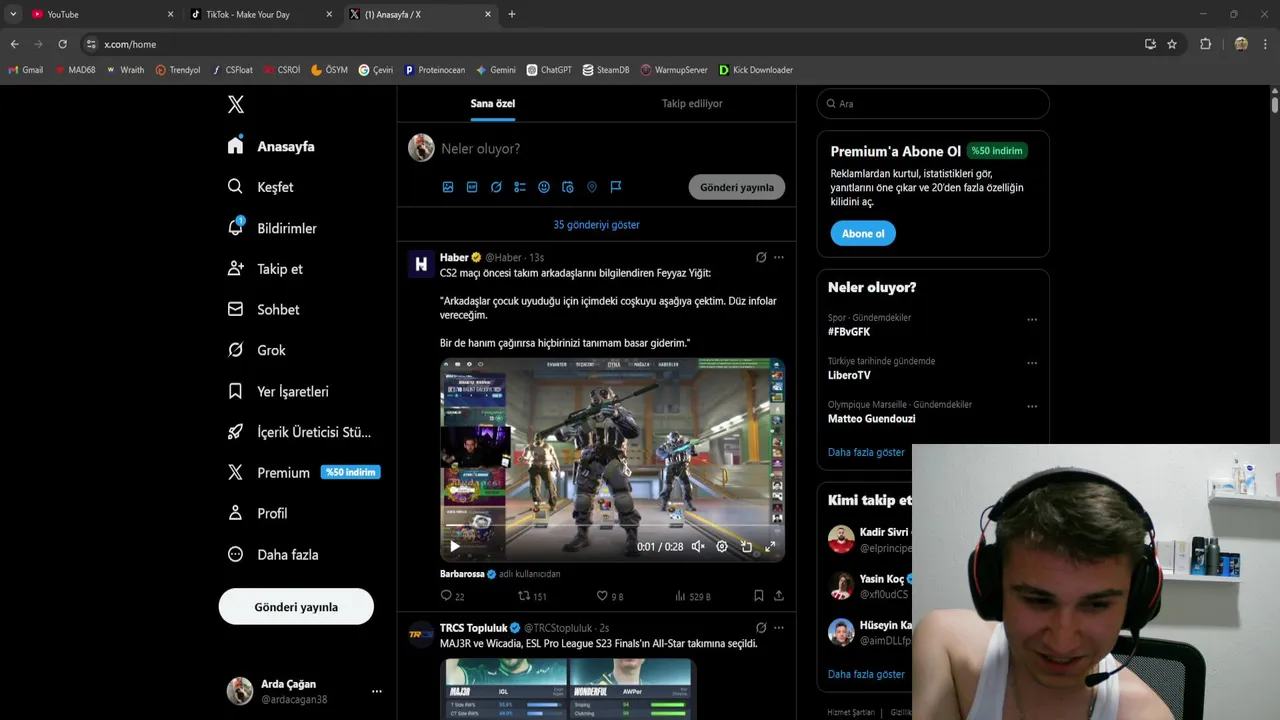
Task: Open İçerik Üreticisi Stüdyosu
Action: point(299,432)
